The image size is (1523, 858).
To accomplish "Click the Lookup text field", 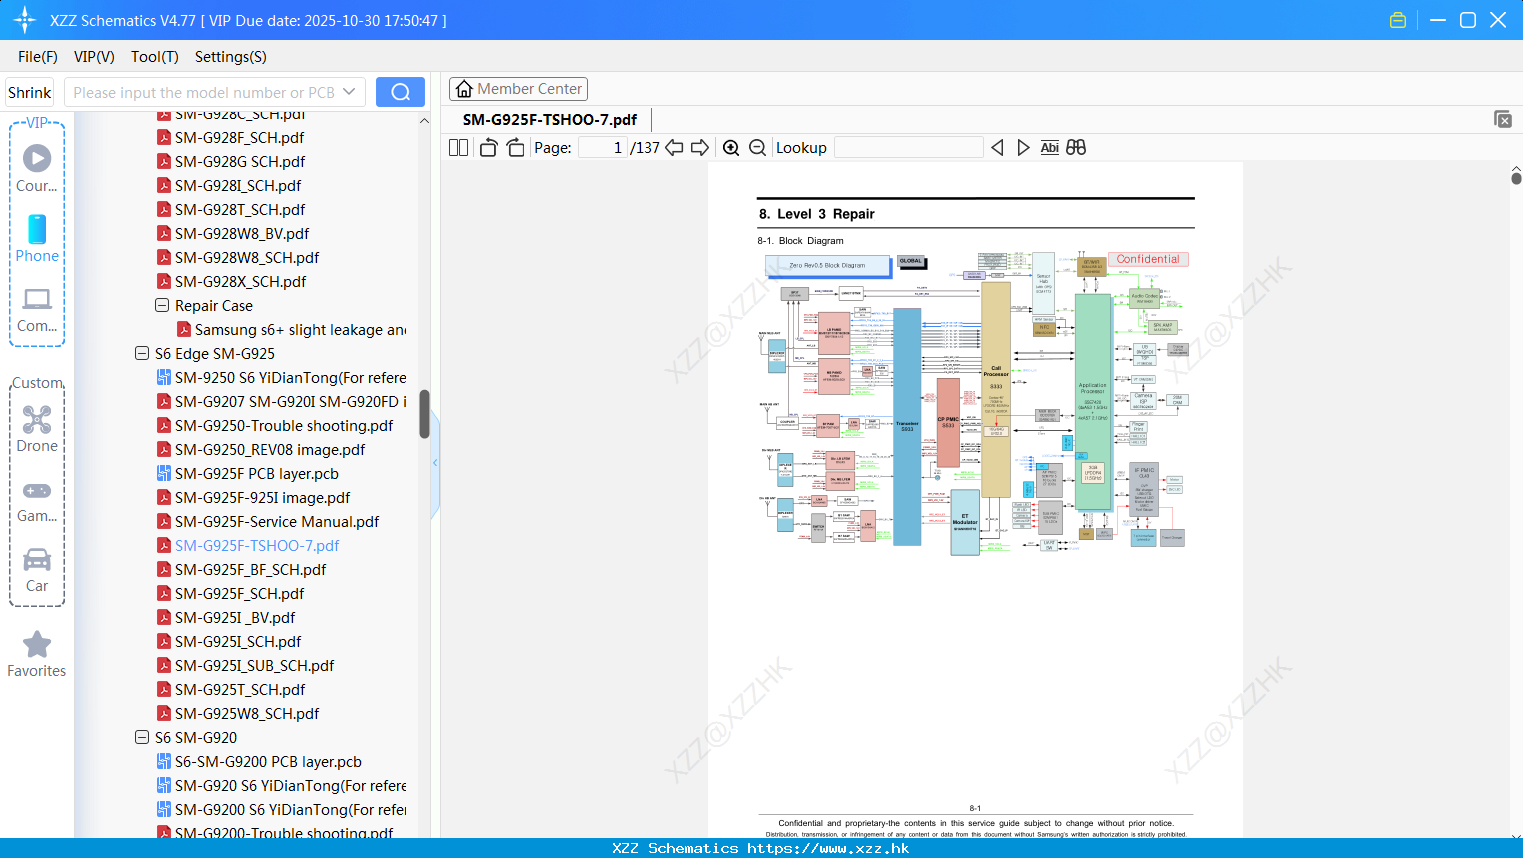I will [x=908, y=148].
